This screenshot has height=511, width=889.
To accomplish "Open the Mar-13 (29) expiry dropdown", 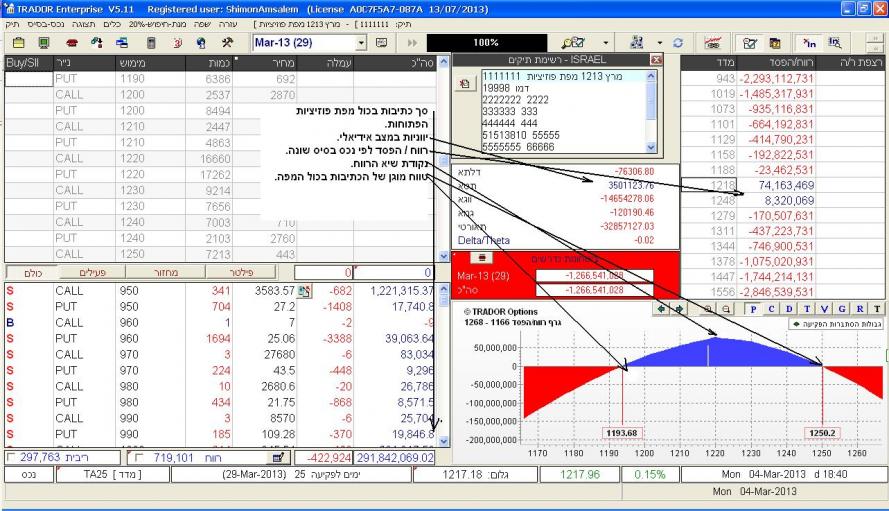I will coord(361,43).
